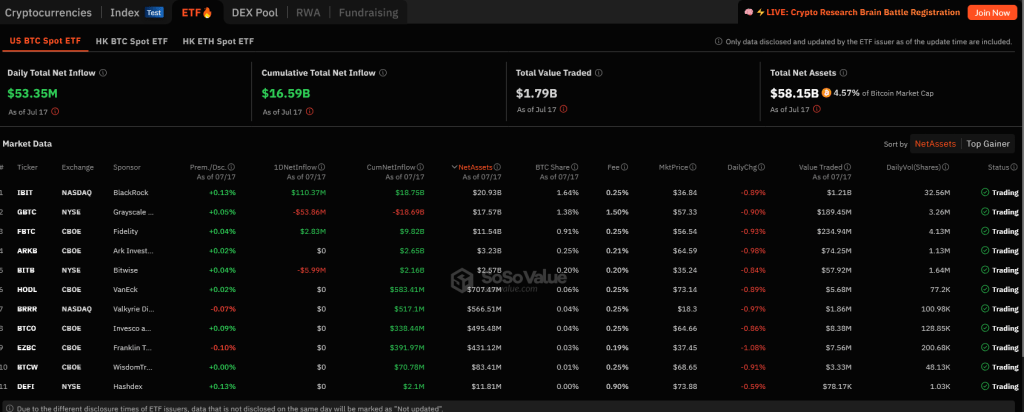Open the FBTC ticker row
The height and width of the screenshot is (412, 1024).
tap(512, 231)
